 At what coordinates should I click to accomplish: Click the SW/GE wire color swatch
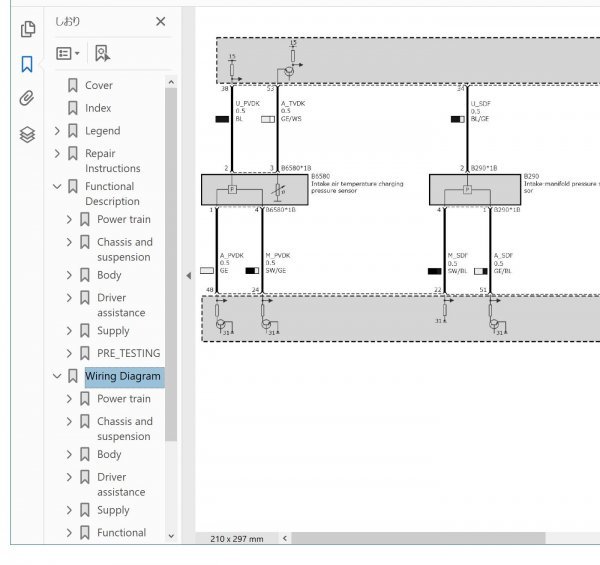click(252, 271)
